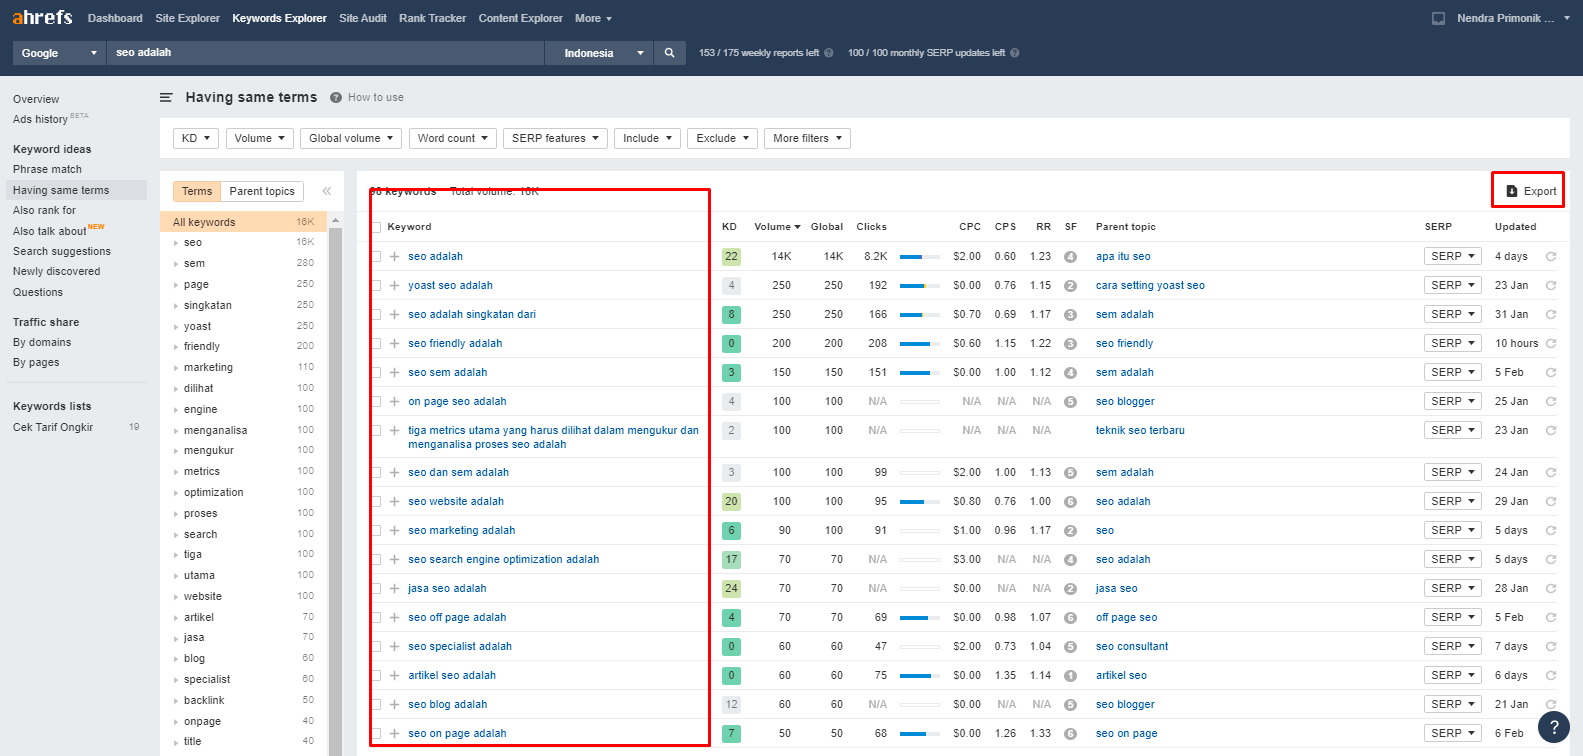Open the More navigation menu
The width and height of the screenshot is (1583, 756).
coord(593,18)
